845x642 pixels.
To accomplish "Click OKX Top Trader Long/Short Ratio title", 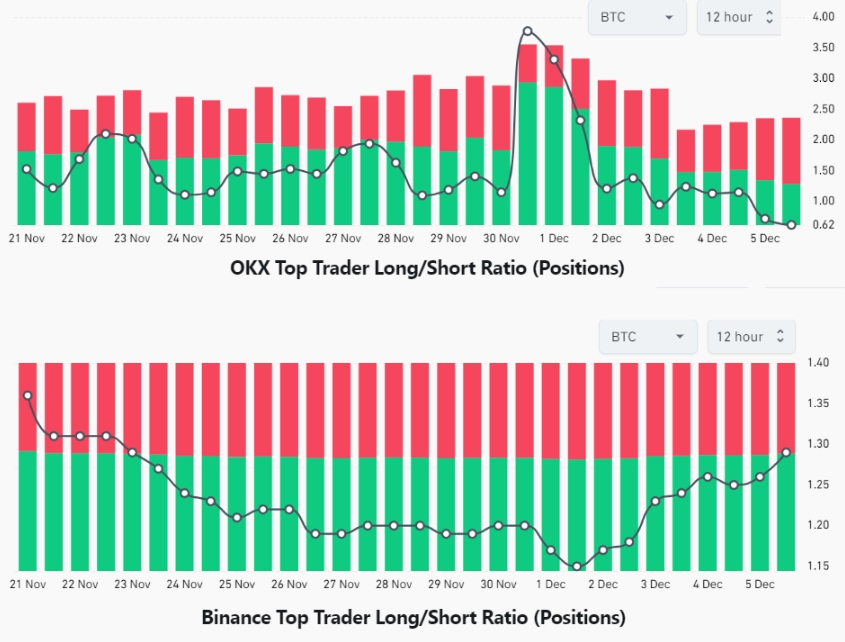I will [x=427, y=268].
